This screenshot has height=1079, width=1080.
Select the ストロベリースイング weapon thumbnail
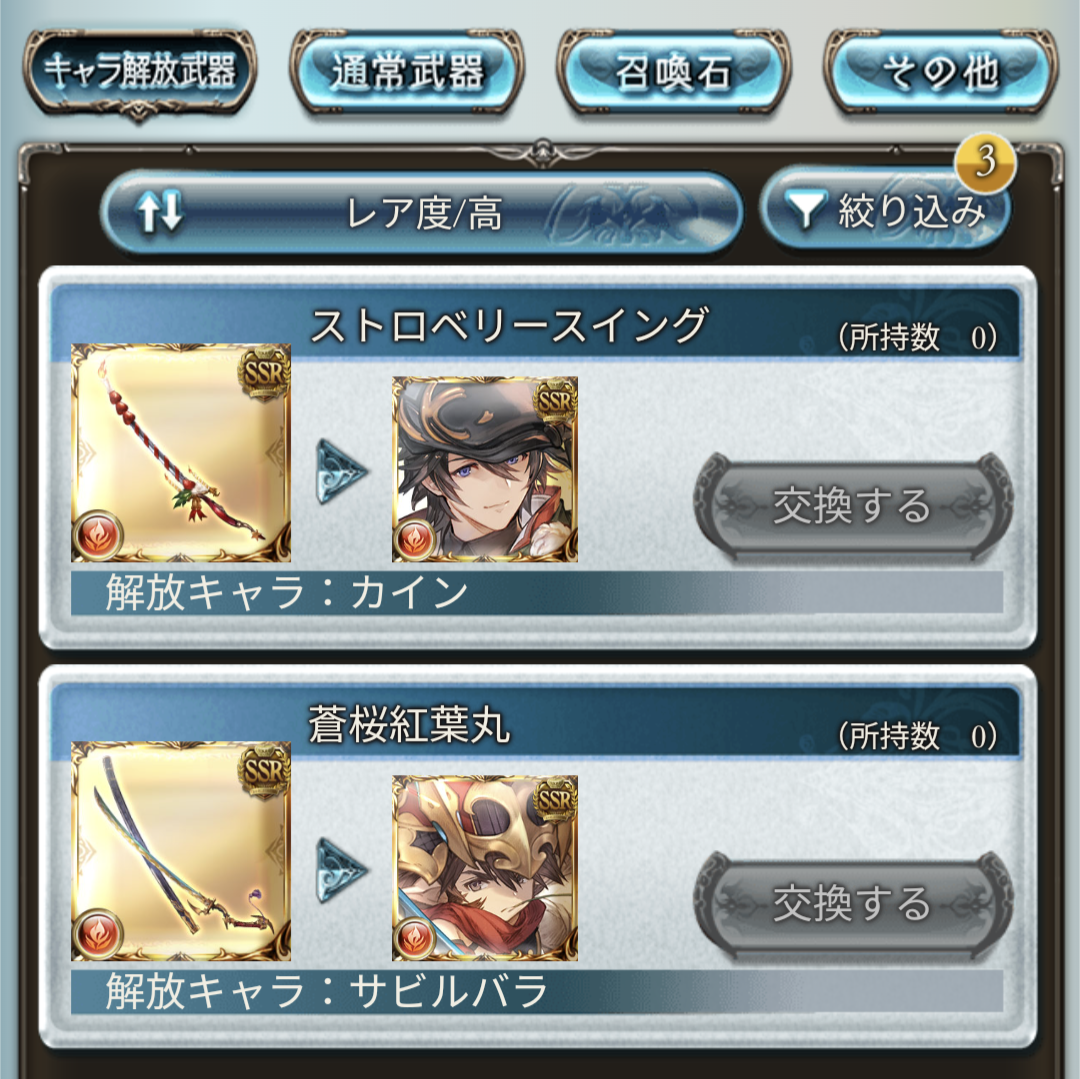coord(181,453)
